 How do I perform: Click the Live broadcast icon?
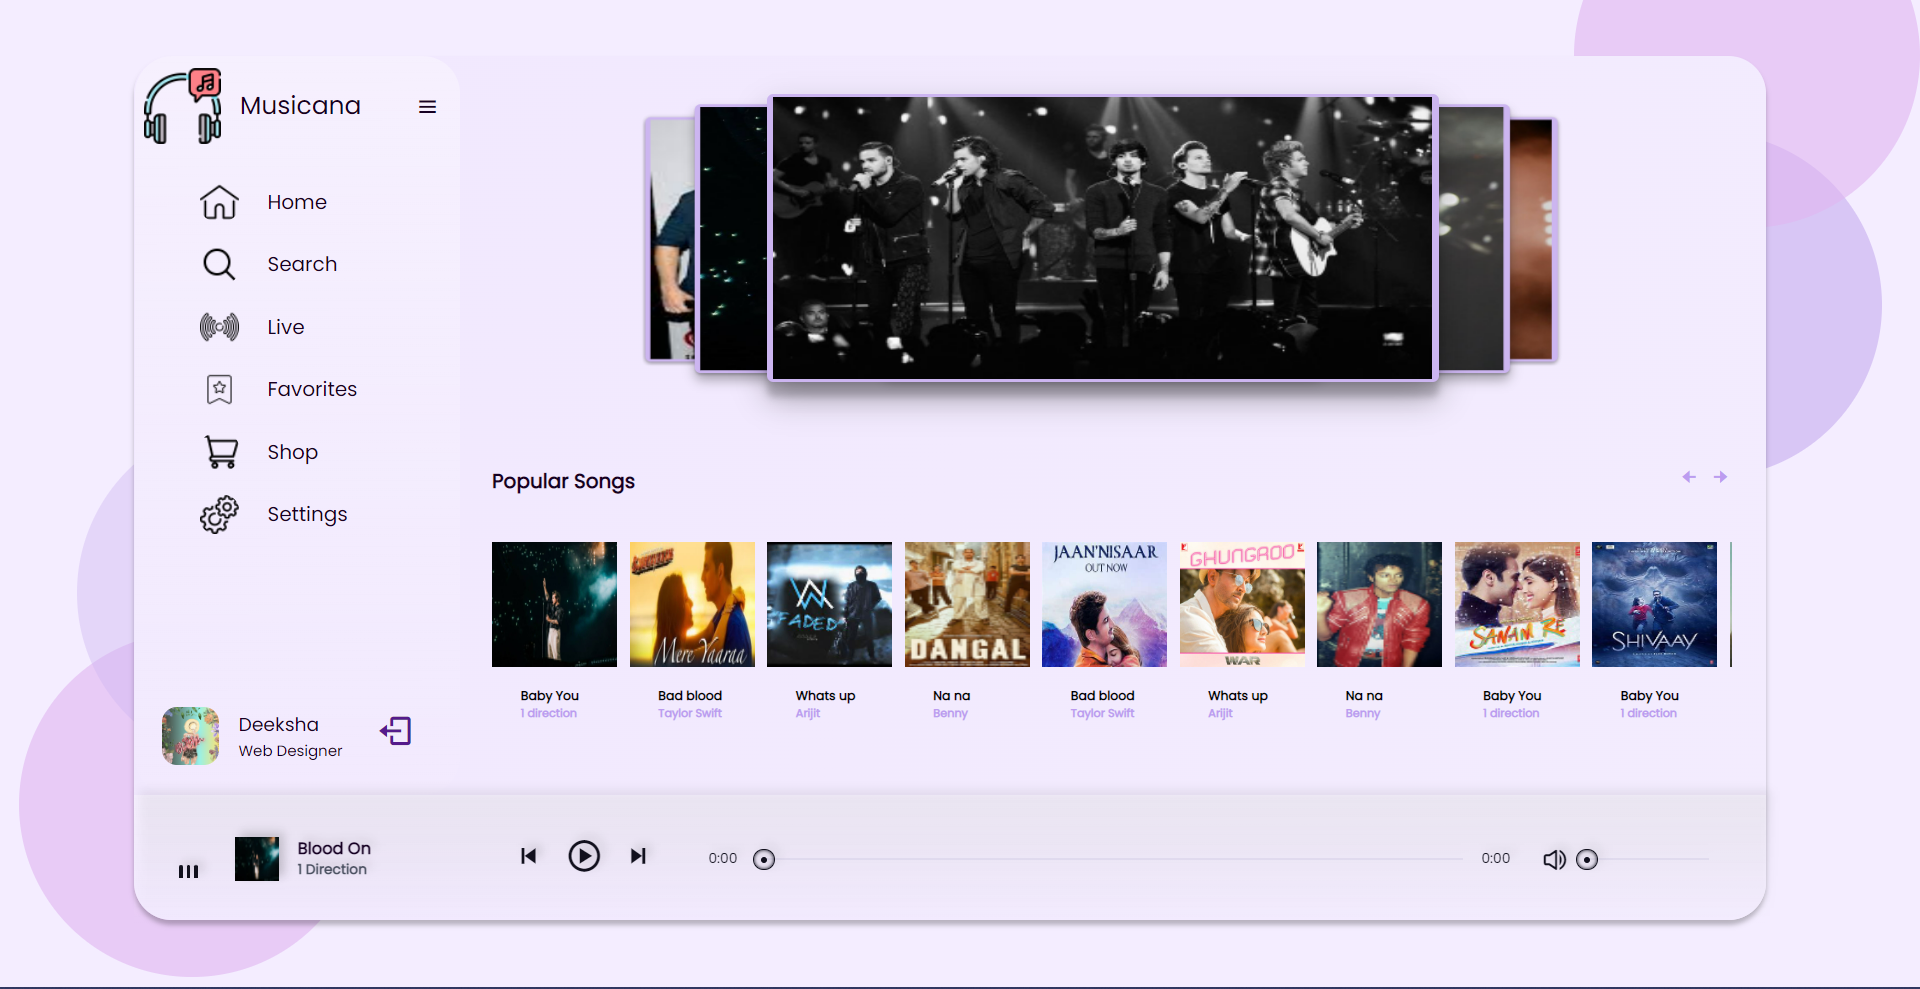tap(218, 327)
